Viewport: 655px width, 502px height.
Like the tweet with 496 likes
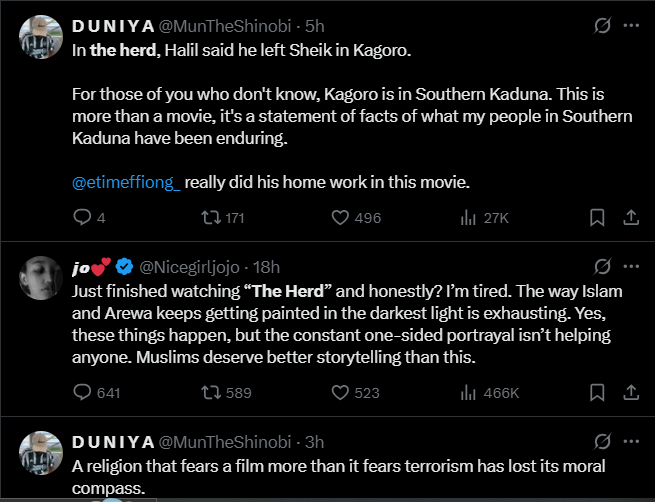[340, 217]
